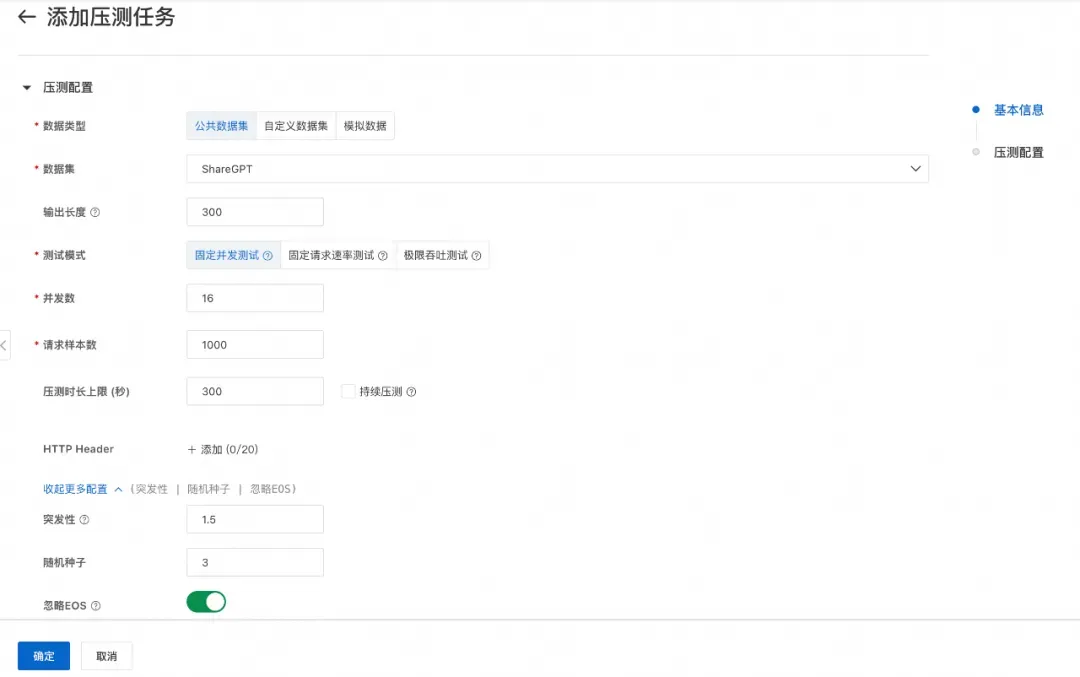Click the 确定 button to confirm
Screen dimensions: 1080x677
click(x=43, y=655)
